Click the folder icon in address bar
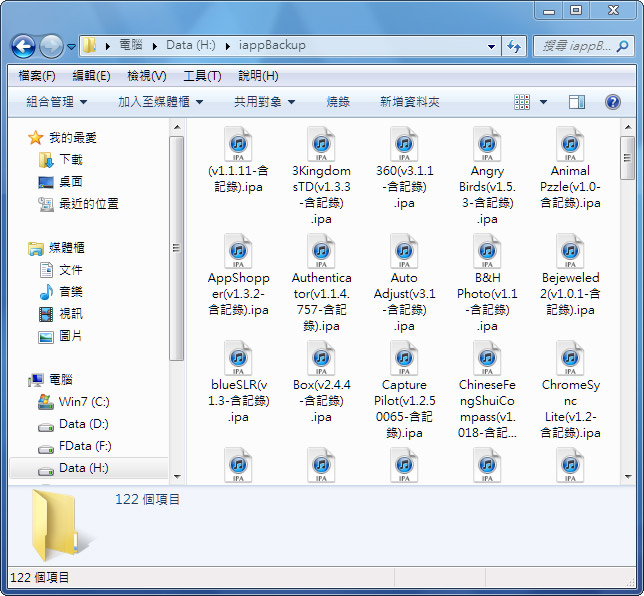The image size is (644, 596). tap(89, 45)
